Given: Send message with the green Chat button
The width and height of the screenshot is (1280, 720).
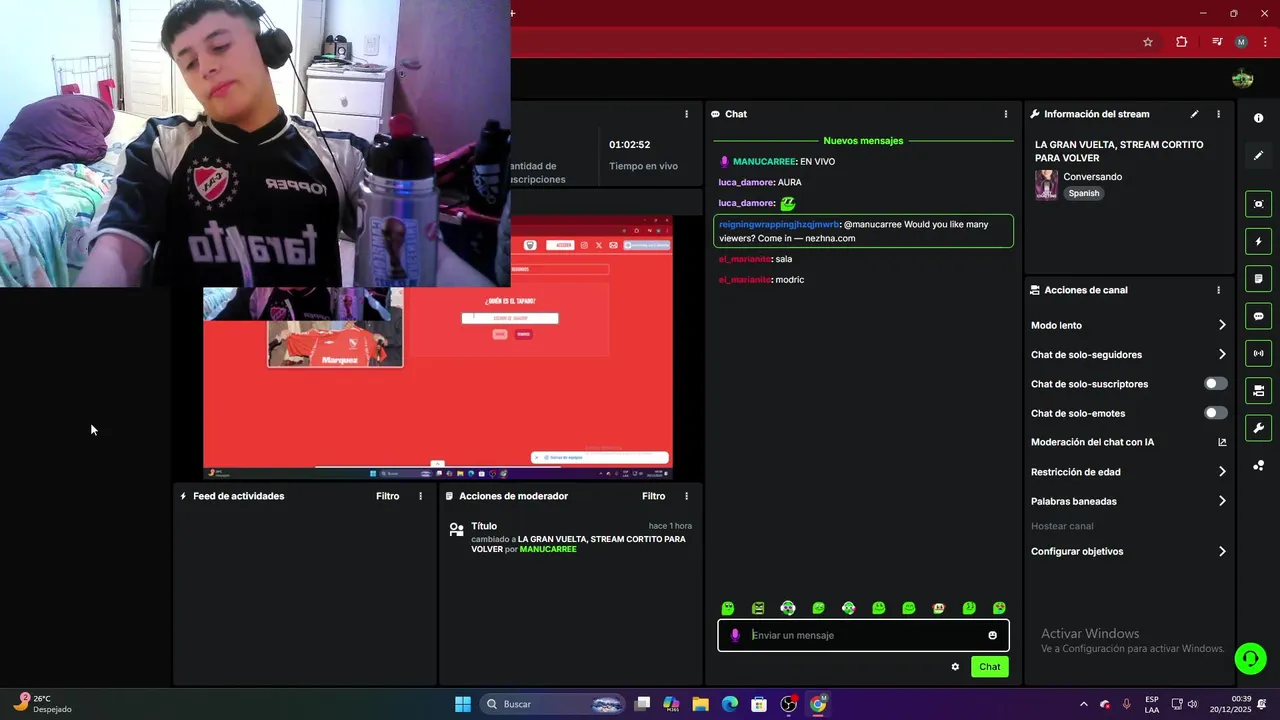Looking at the screenshot, I should coord(989,667).
